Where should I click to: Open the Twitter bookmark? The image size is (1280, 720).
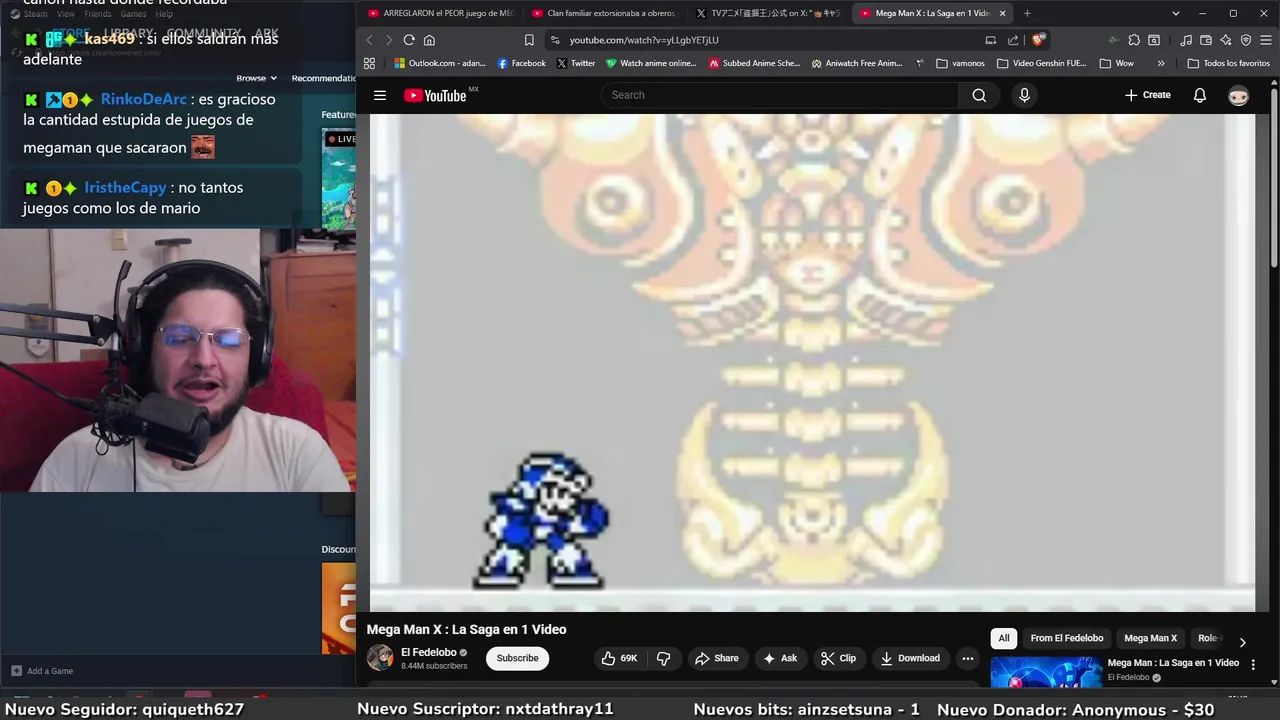(x=576, y=63)
